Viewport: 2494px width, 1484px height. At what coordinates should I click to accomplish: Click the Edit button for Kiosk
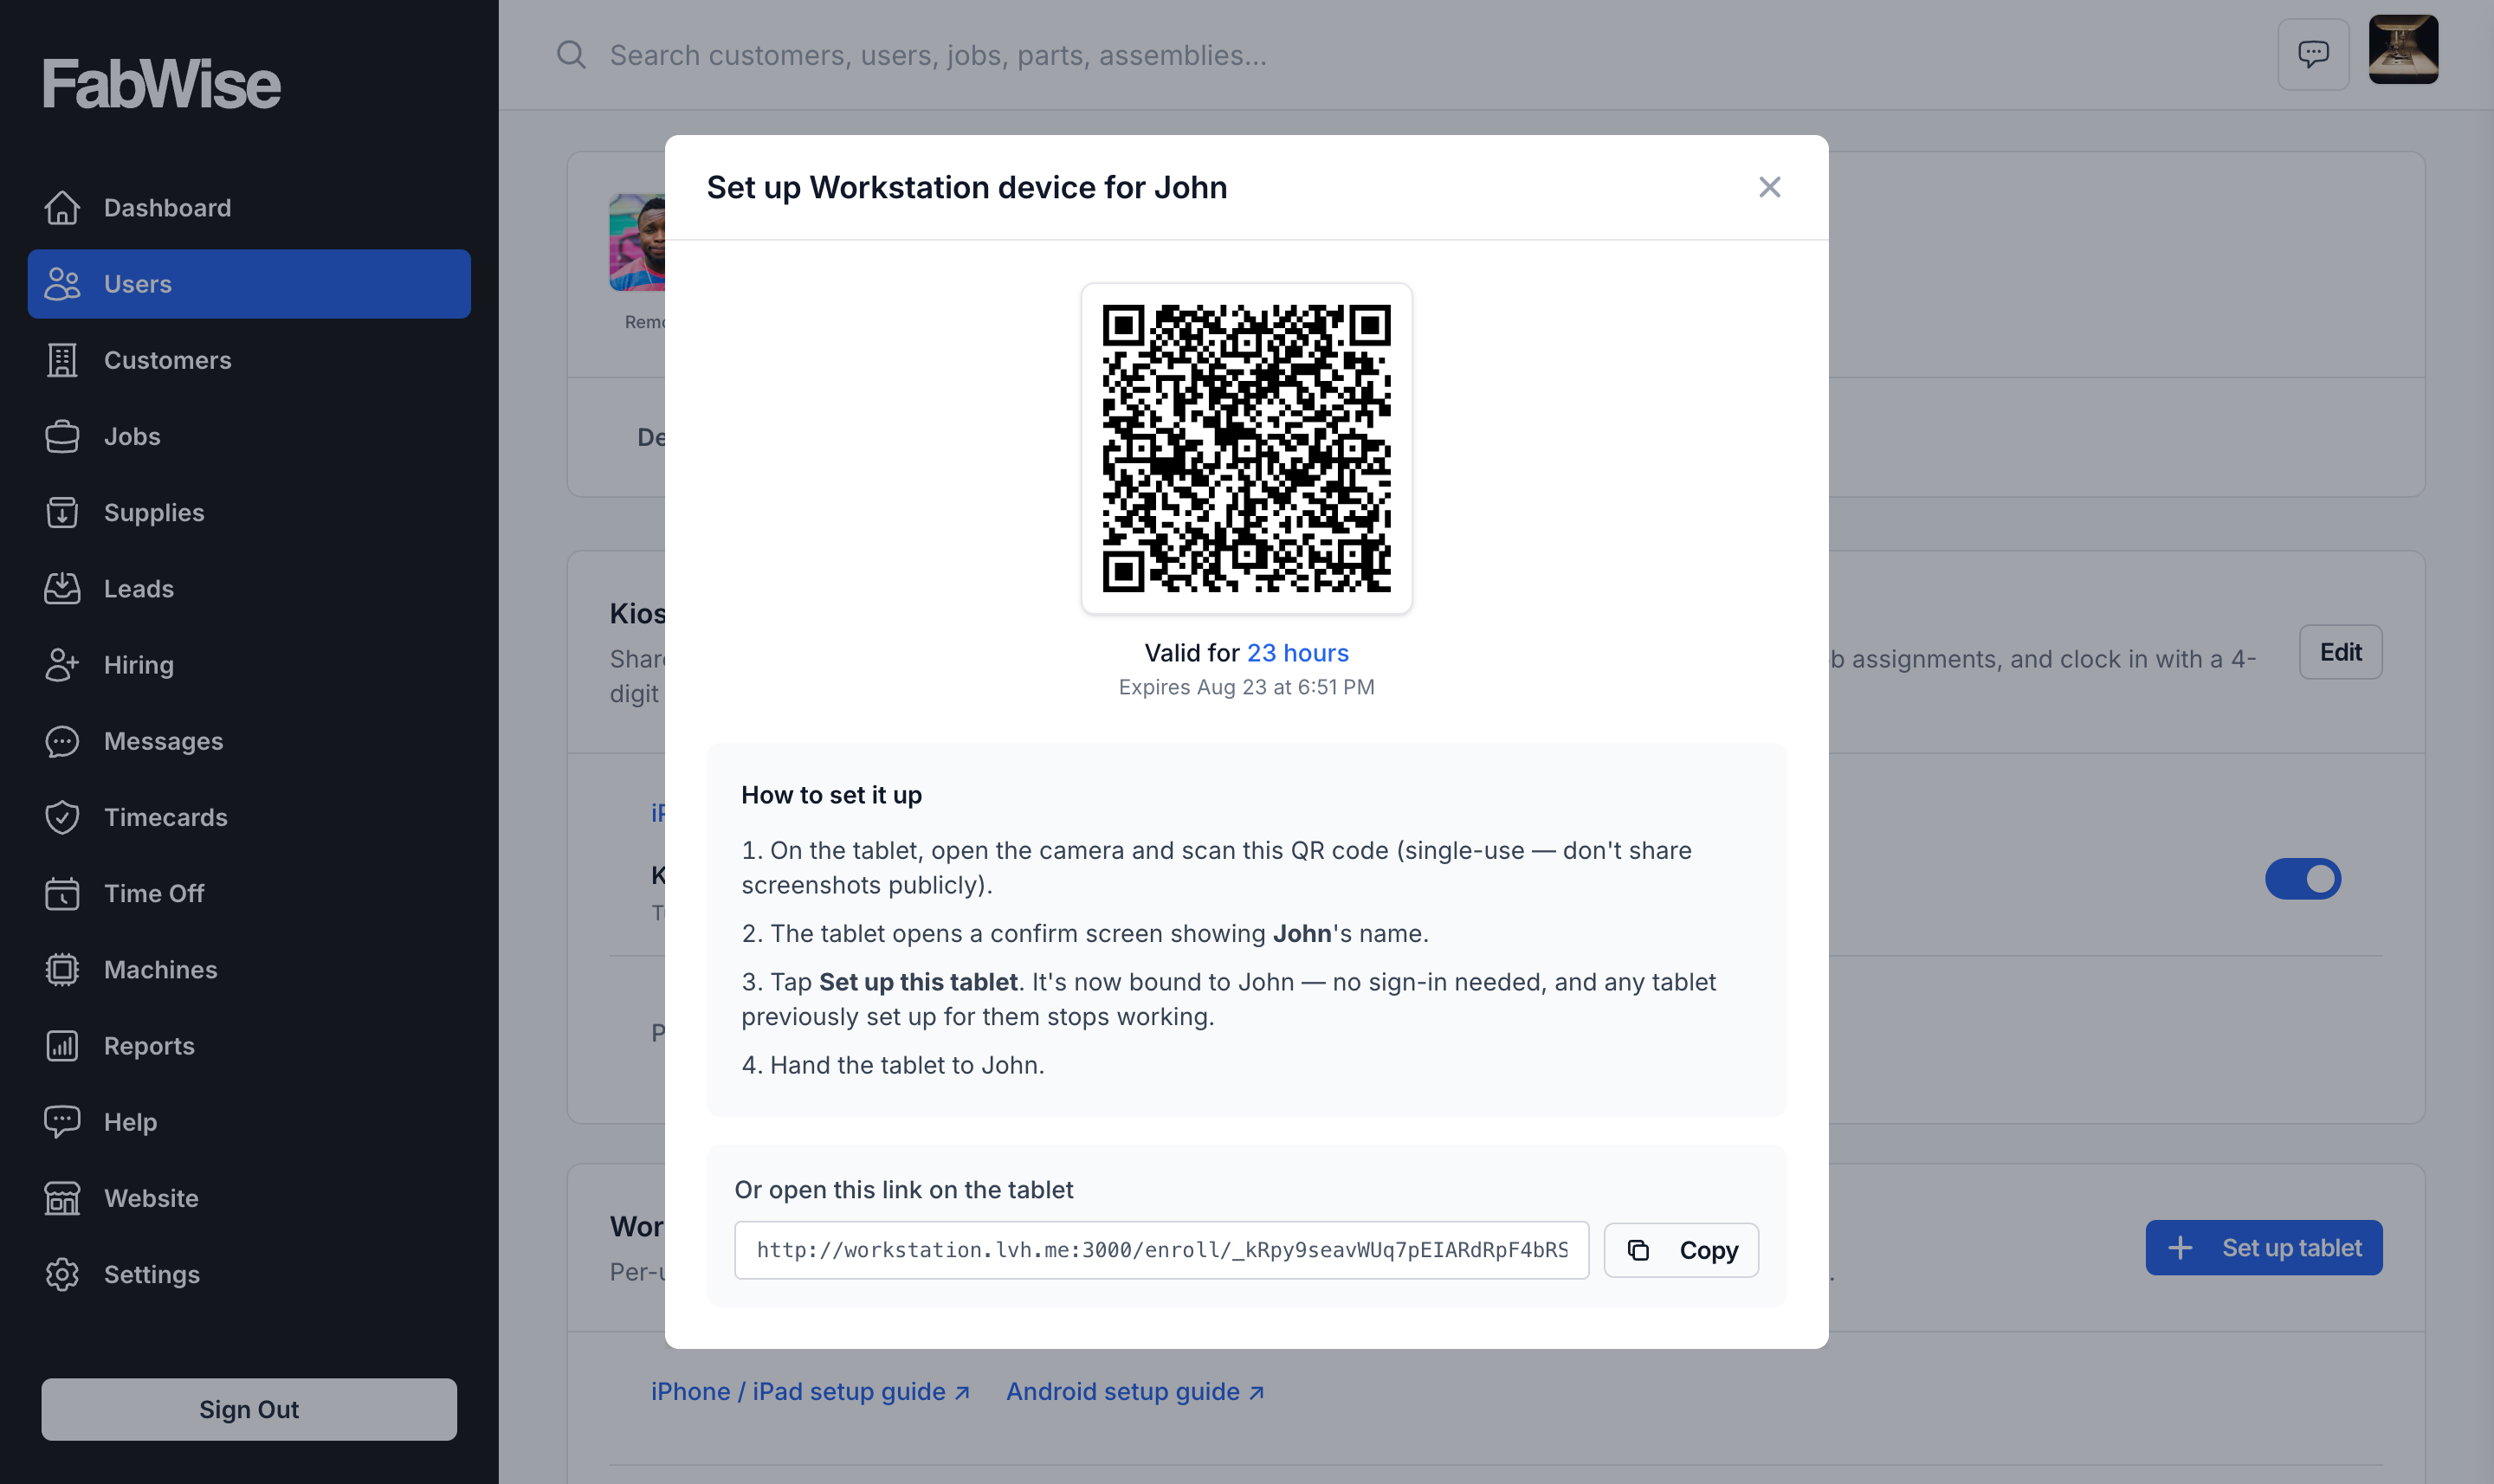(2340, 652)
